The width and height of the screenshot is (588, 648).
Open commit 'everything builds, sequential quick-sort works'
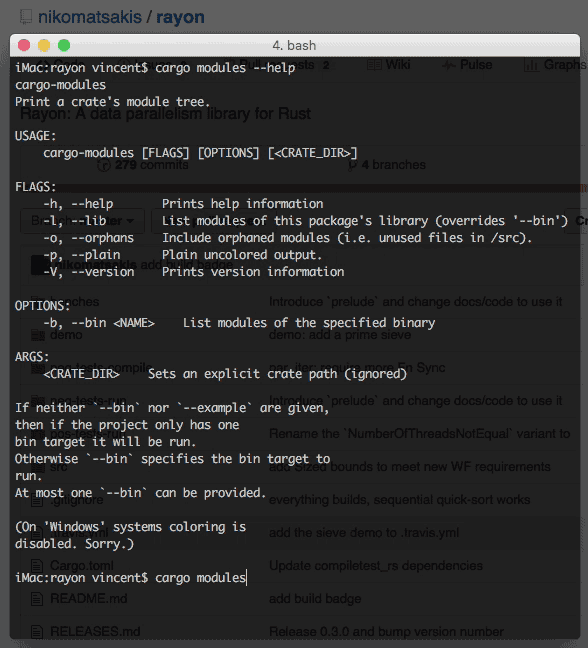(400, 500)
